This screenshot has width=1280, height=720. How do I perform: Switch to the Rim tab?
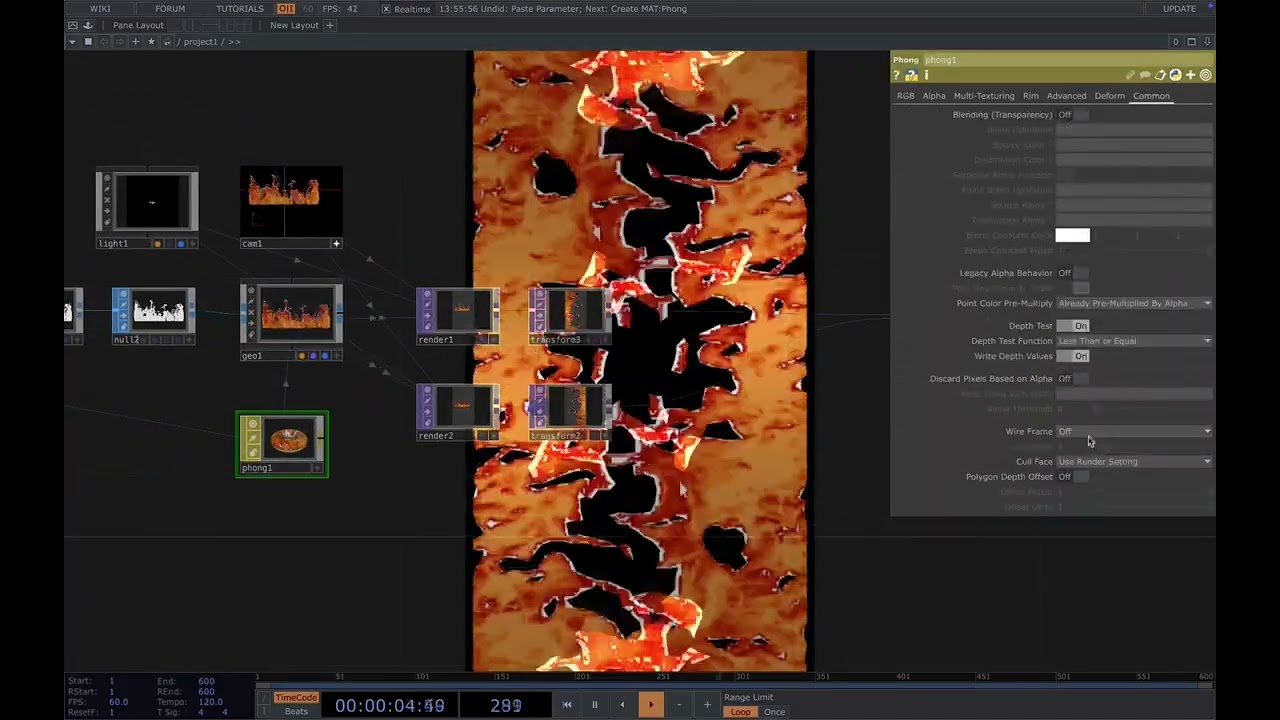(1030, 96)
